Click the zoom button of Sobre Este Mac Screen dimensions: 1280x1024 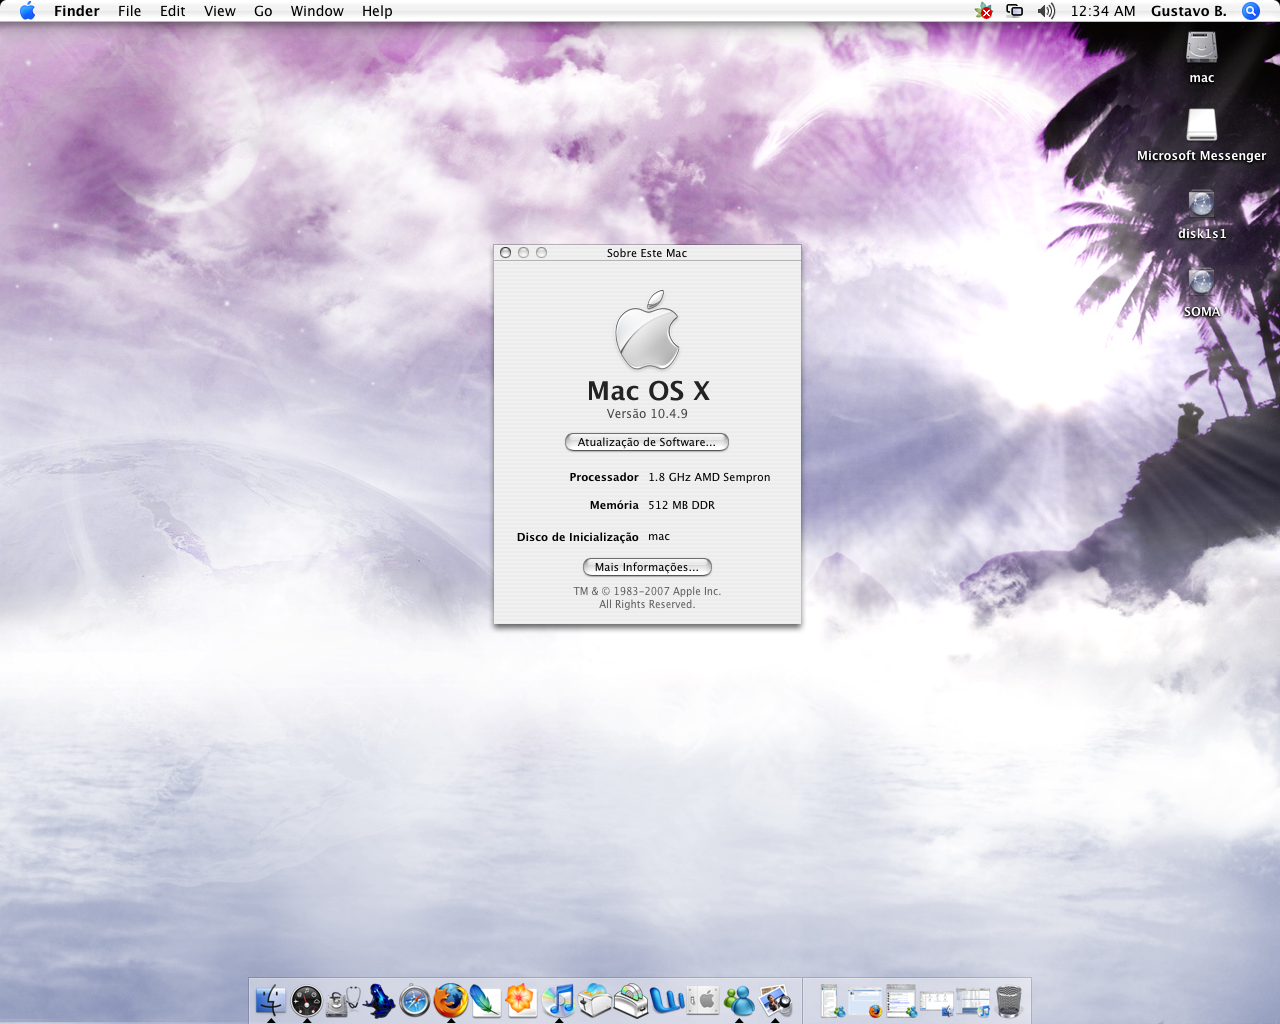tap(541, 253)
